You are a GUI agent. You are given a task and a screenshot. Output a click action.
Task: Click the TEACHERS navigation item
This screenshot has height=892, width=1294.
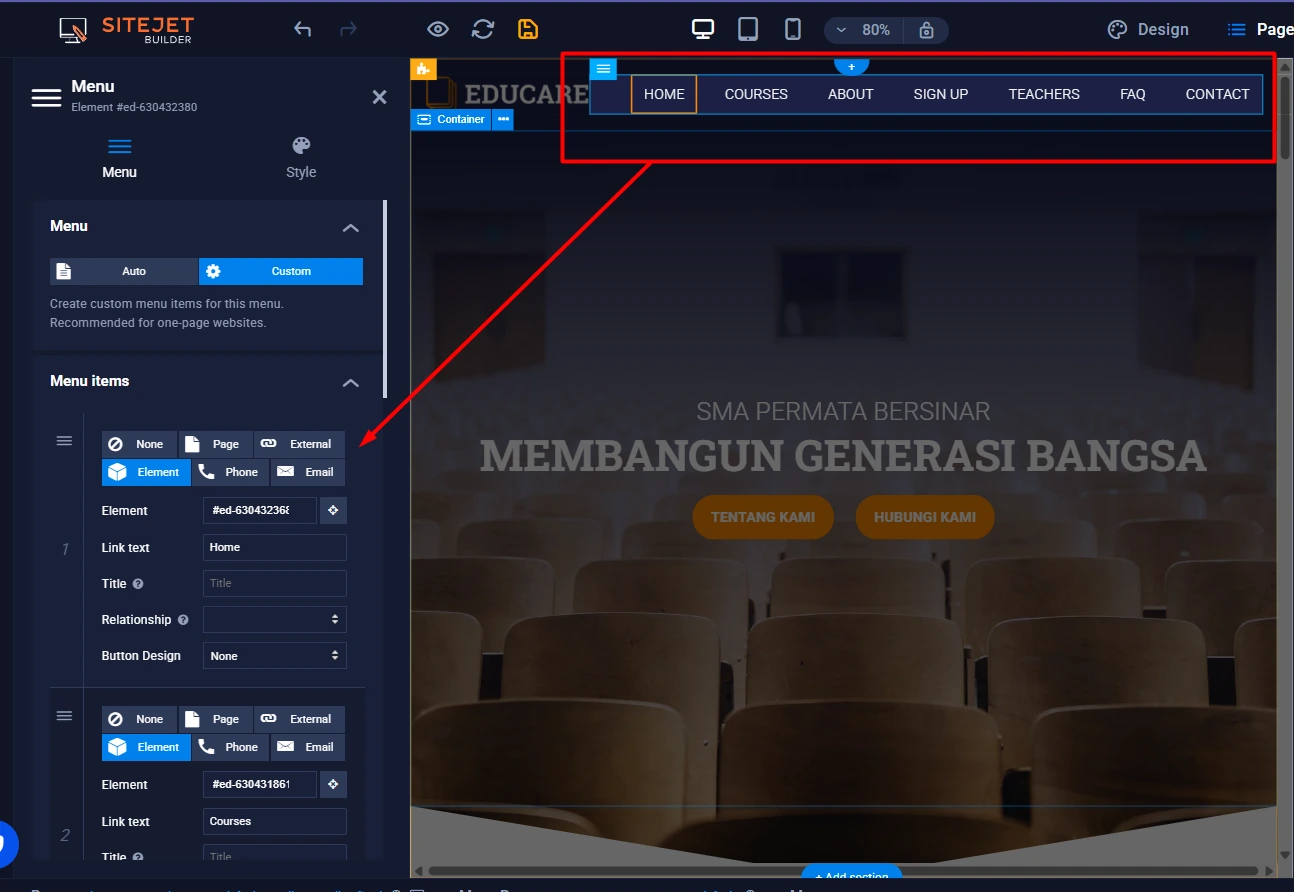tap(1044, 94)
